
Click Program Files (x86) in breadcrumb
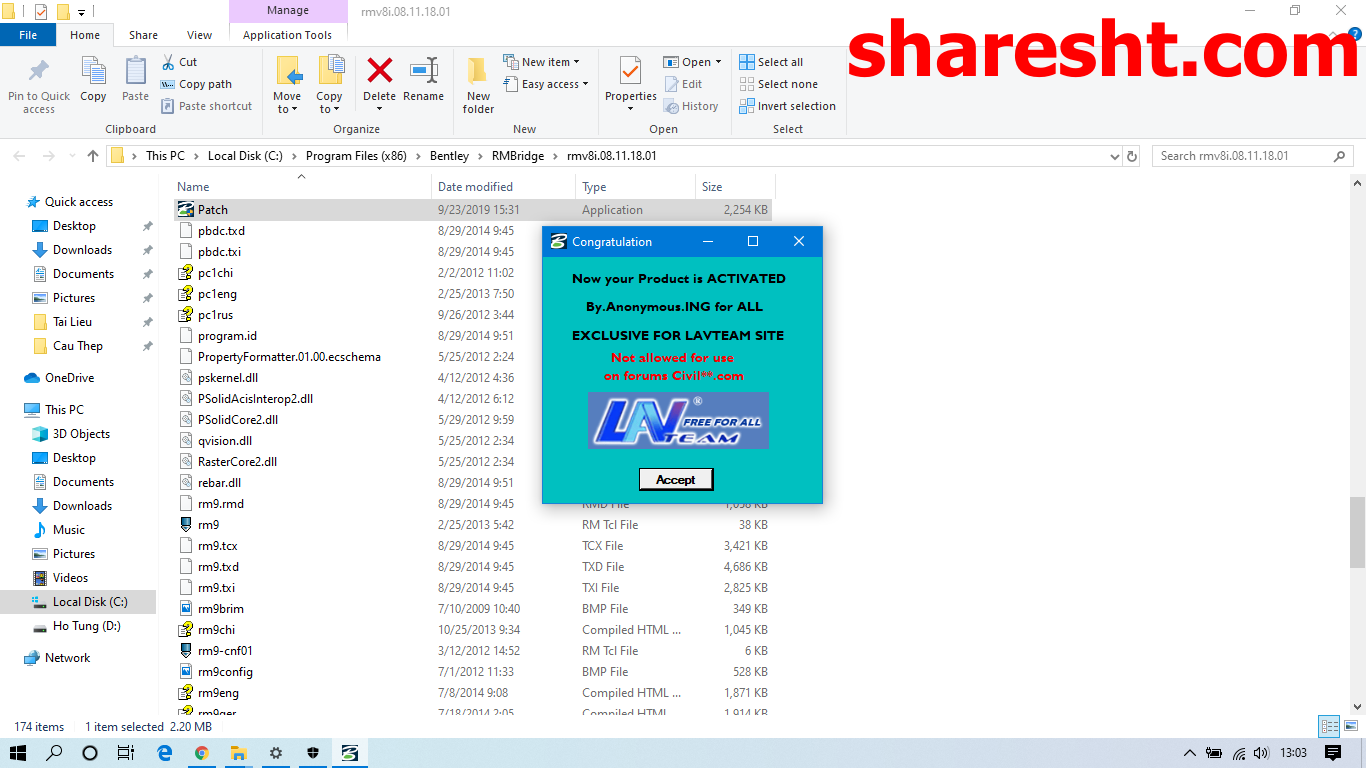pyautogui.click(x=357, y=156)
